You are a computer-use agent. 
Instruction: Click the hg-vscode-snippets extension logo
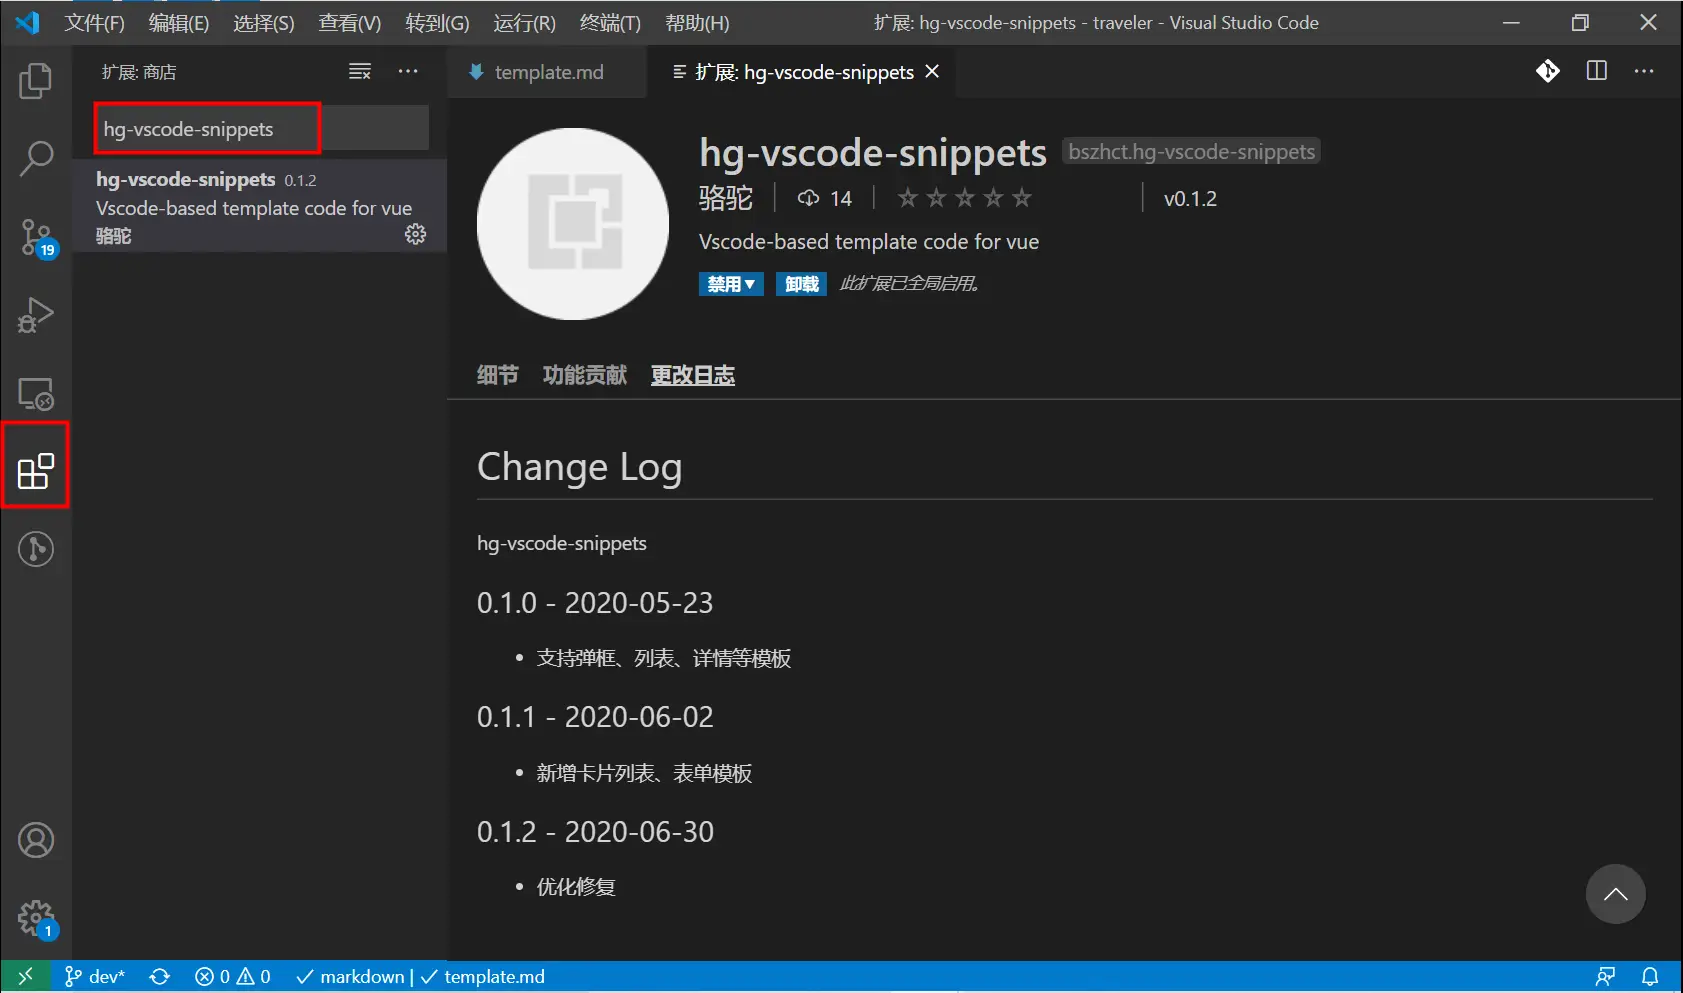573,224
